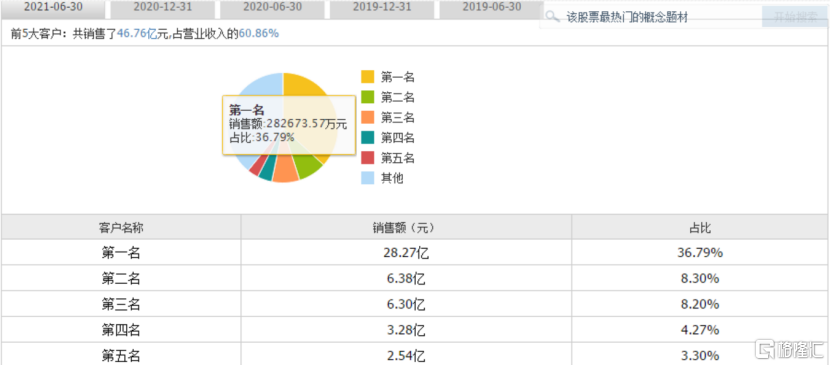
Task: Select the 第二名 table row name
Action: pos(121,279)
